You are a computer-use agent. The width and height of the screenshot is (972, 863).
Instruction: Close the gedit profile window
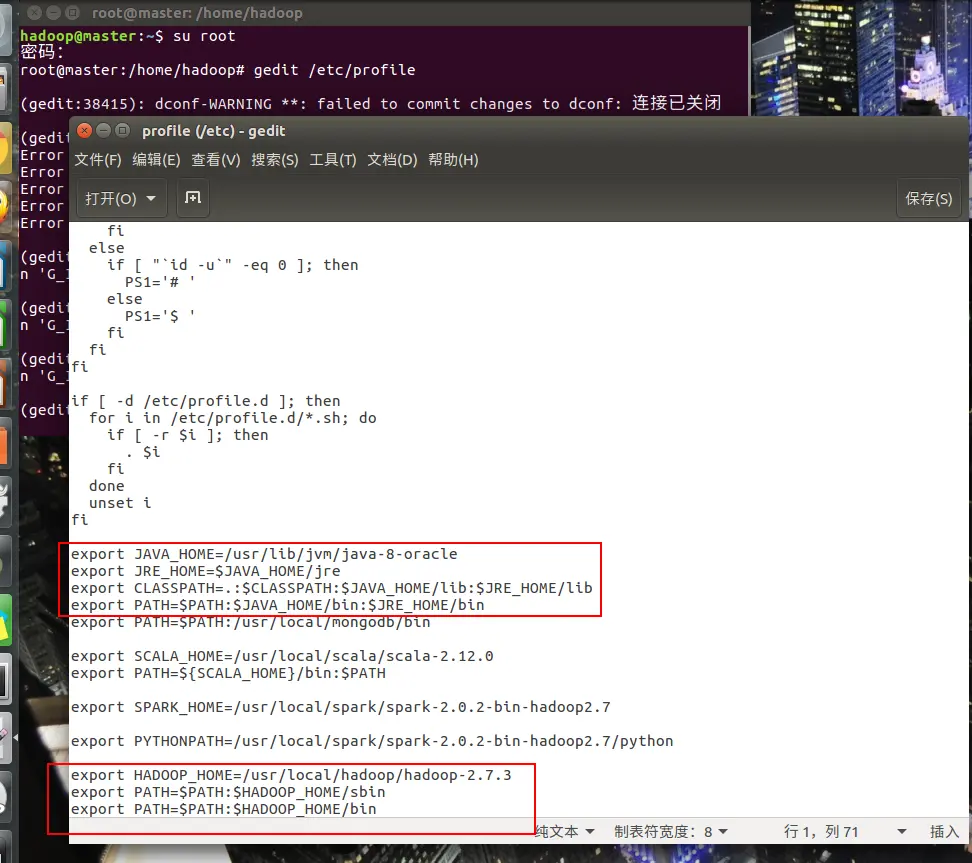[84, 131]
